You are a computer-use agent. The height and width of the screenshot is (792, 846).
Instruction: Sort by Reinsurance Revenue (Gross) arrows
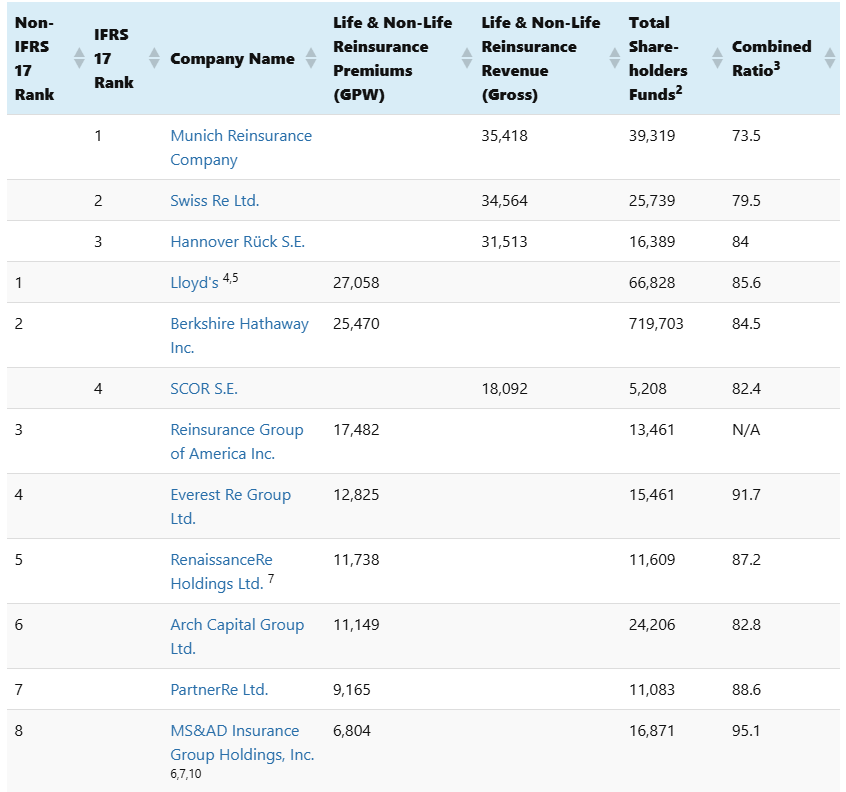[615, 58]
